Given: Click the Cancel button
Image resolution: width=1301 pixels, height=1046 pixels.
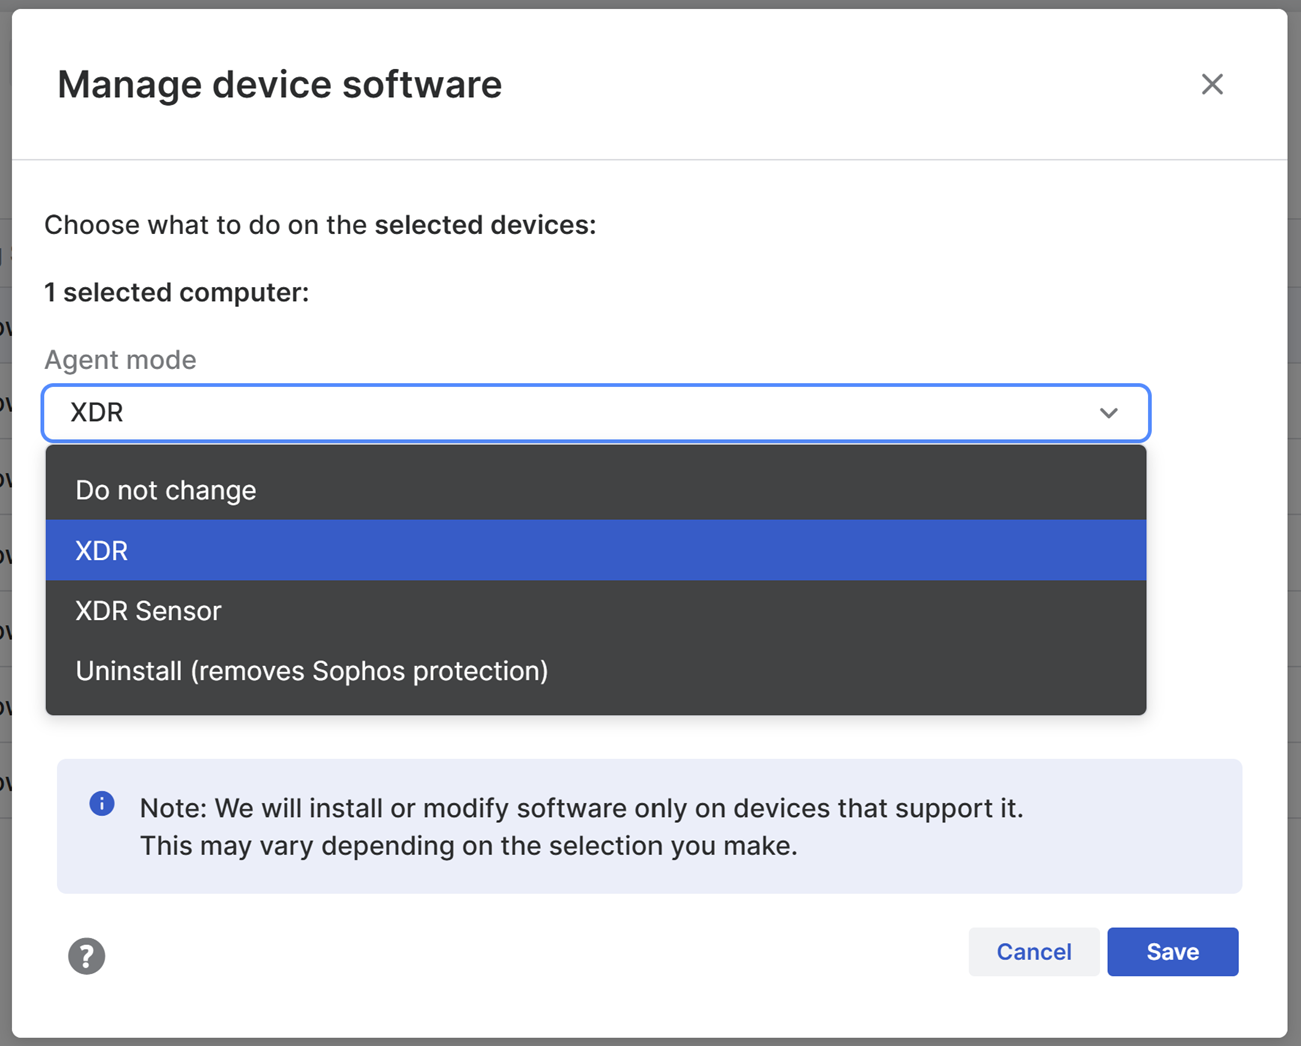Looking at the screenshot, I should (1033, 951).
